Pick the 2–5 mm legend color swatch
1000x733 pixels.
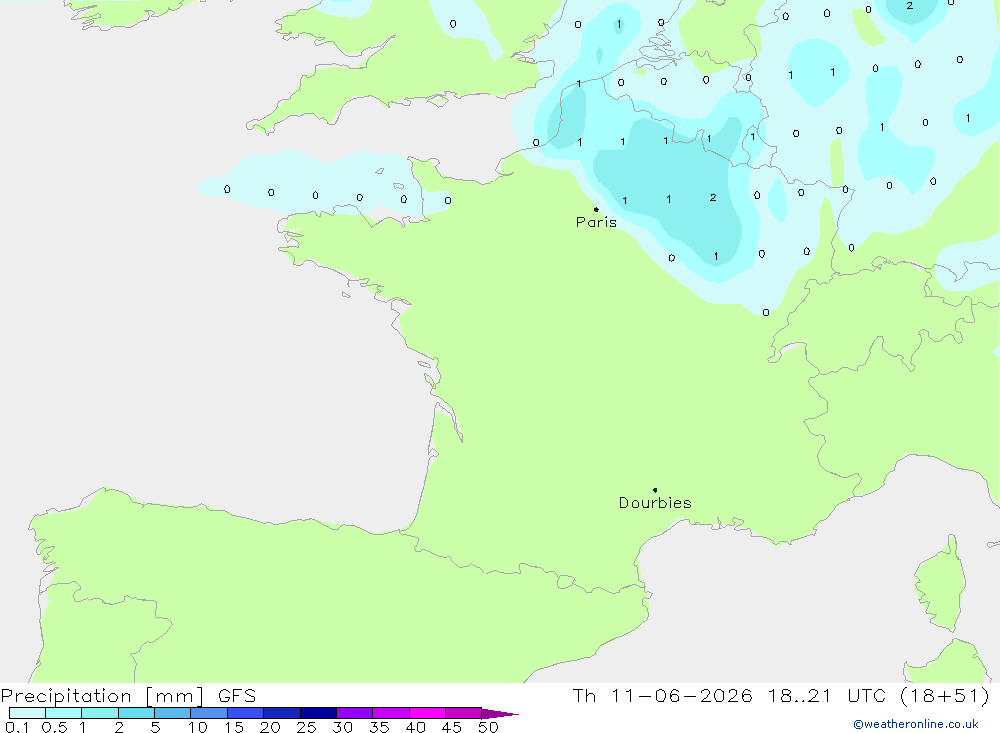coord(136,713)
